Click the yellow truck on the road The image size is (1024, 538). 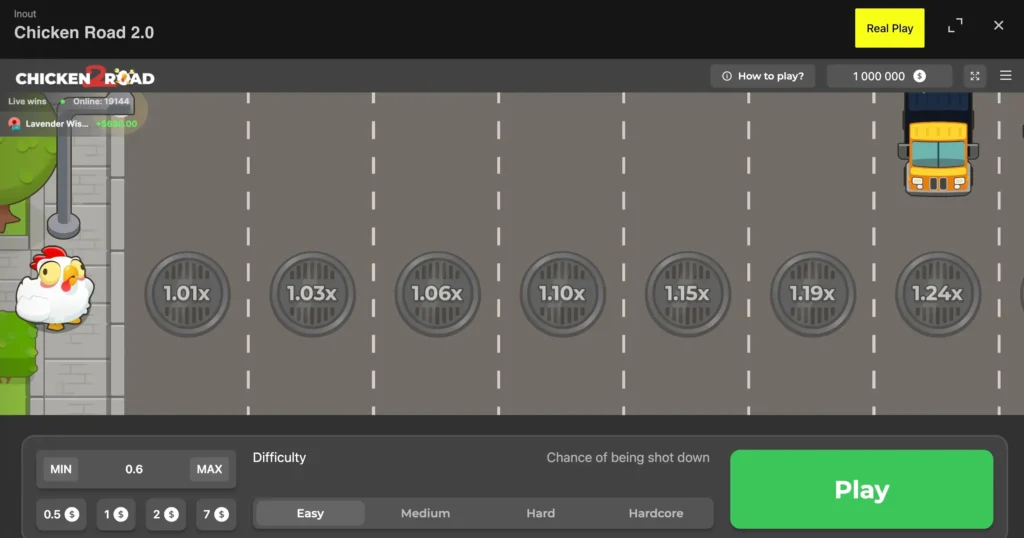click(938, 145)
